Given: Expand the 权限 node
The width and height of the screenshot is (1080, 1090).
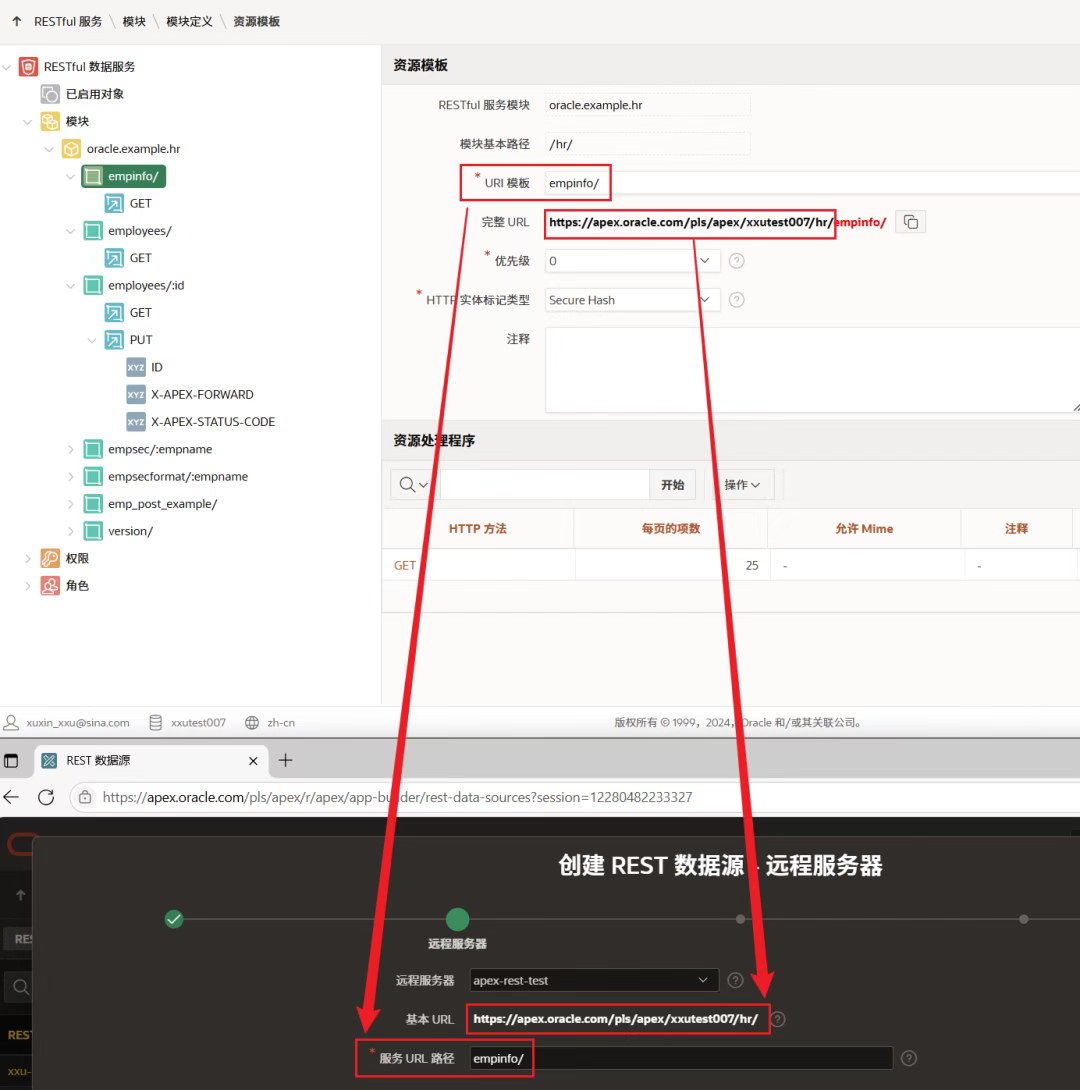Looking at the screenshot, I should 28,559.
